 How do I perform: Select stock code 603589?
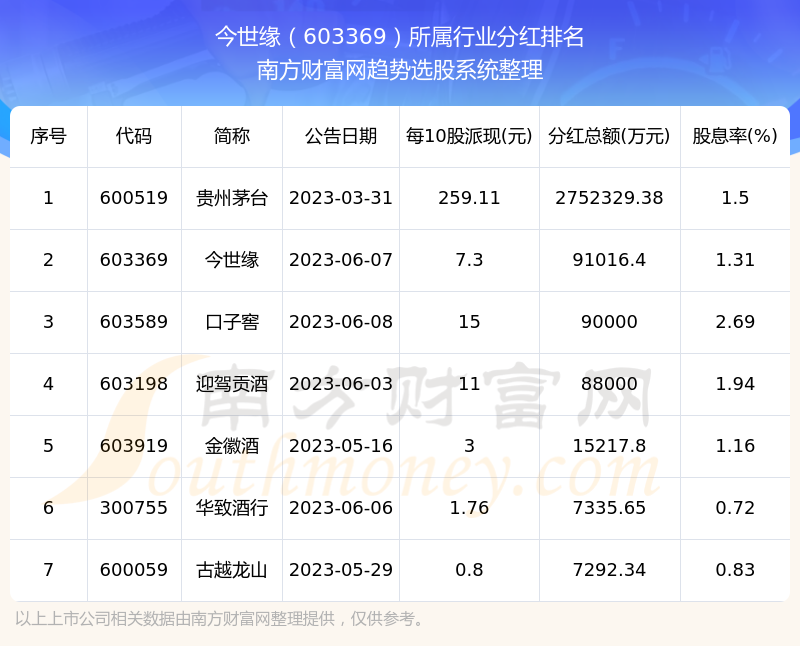[134, 322]
